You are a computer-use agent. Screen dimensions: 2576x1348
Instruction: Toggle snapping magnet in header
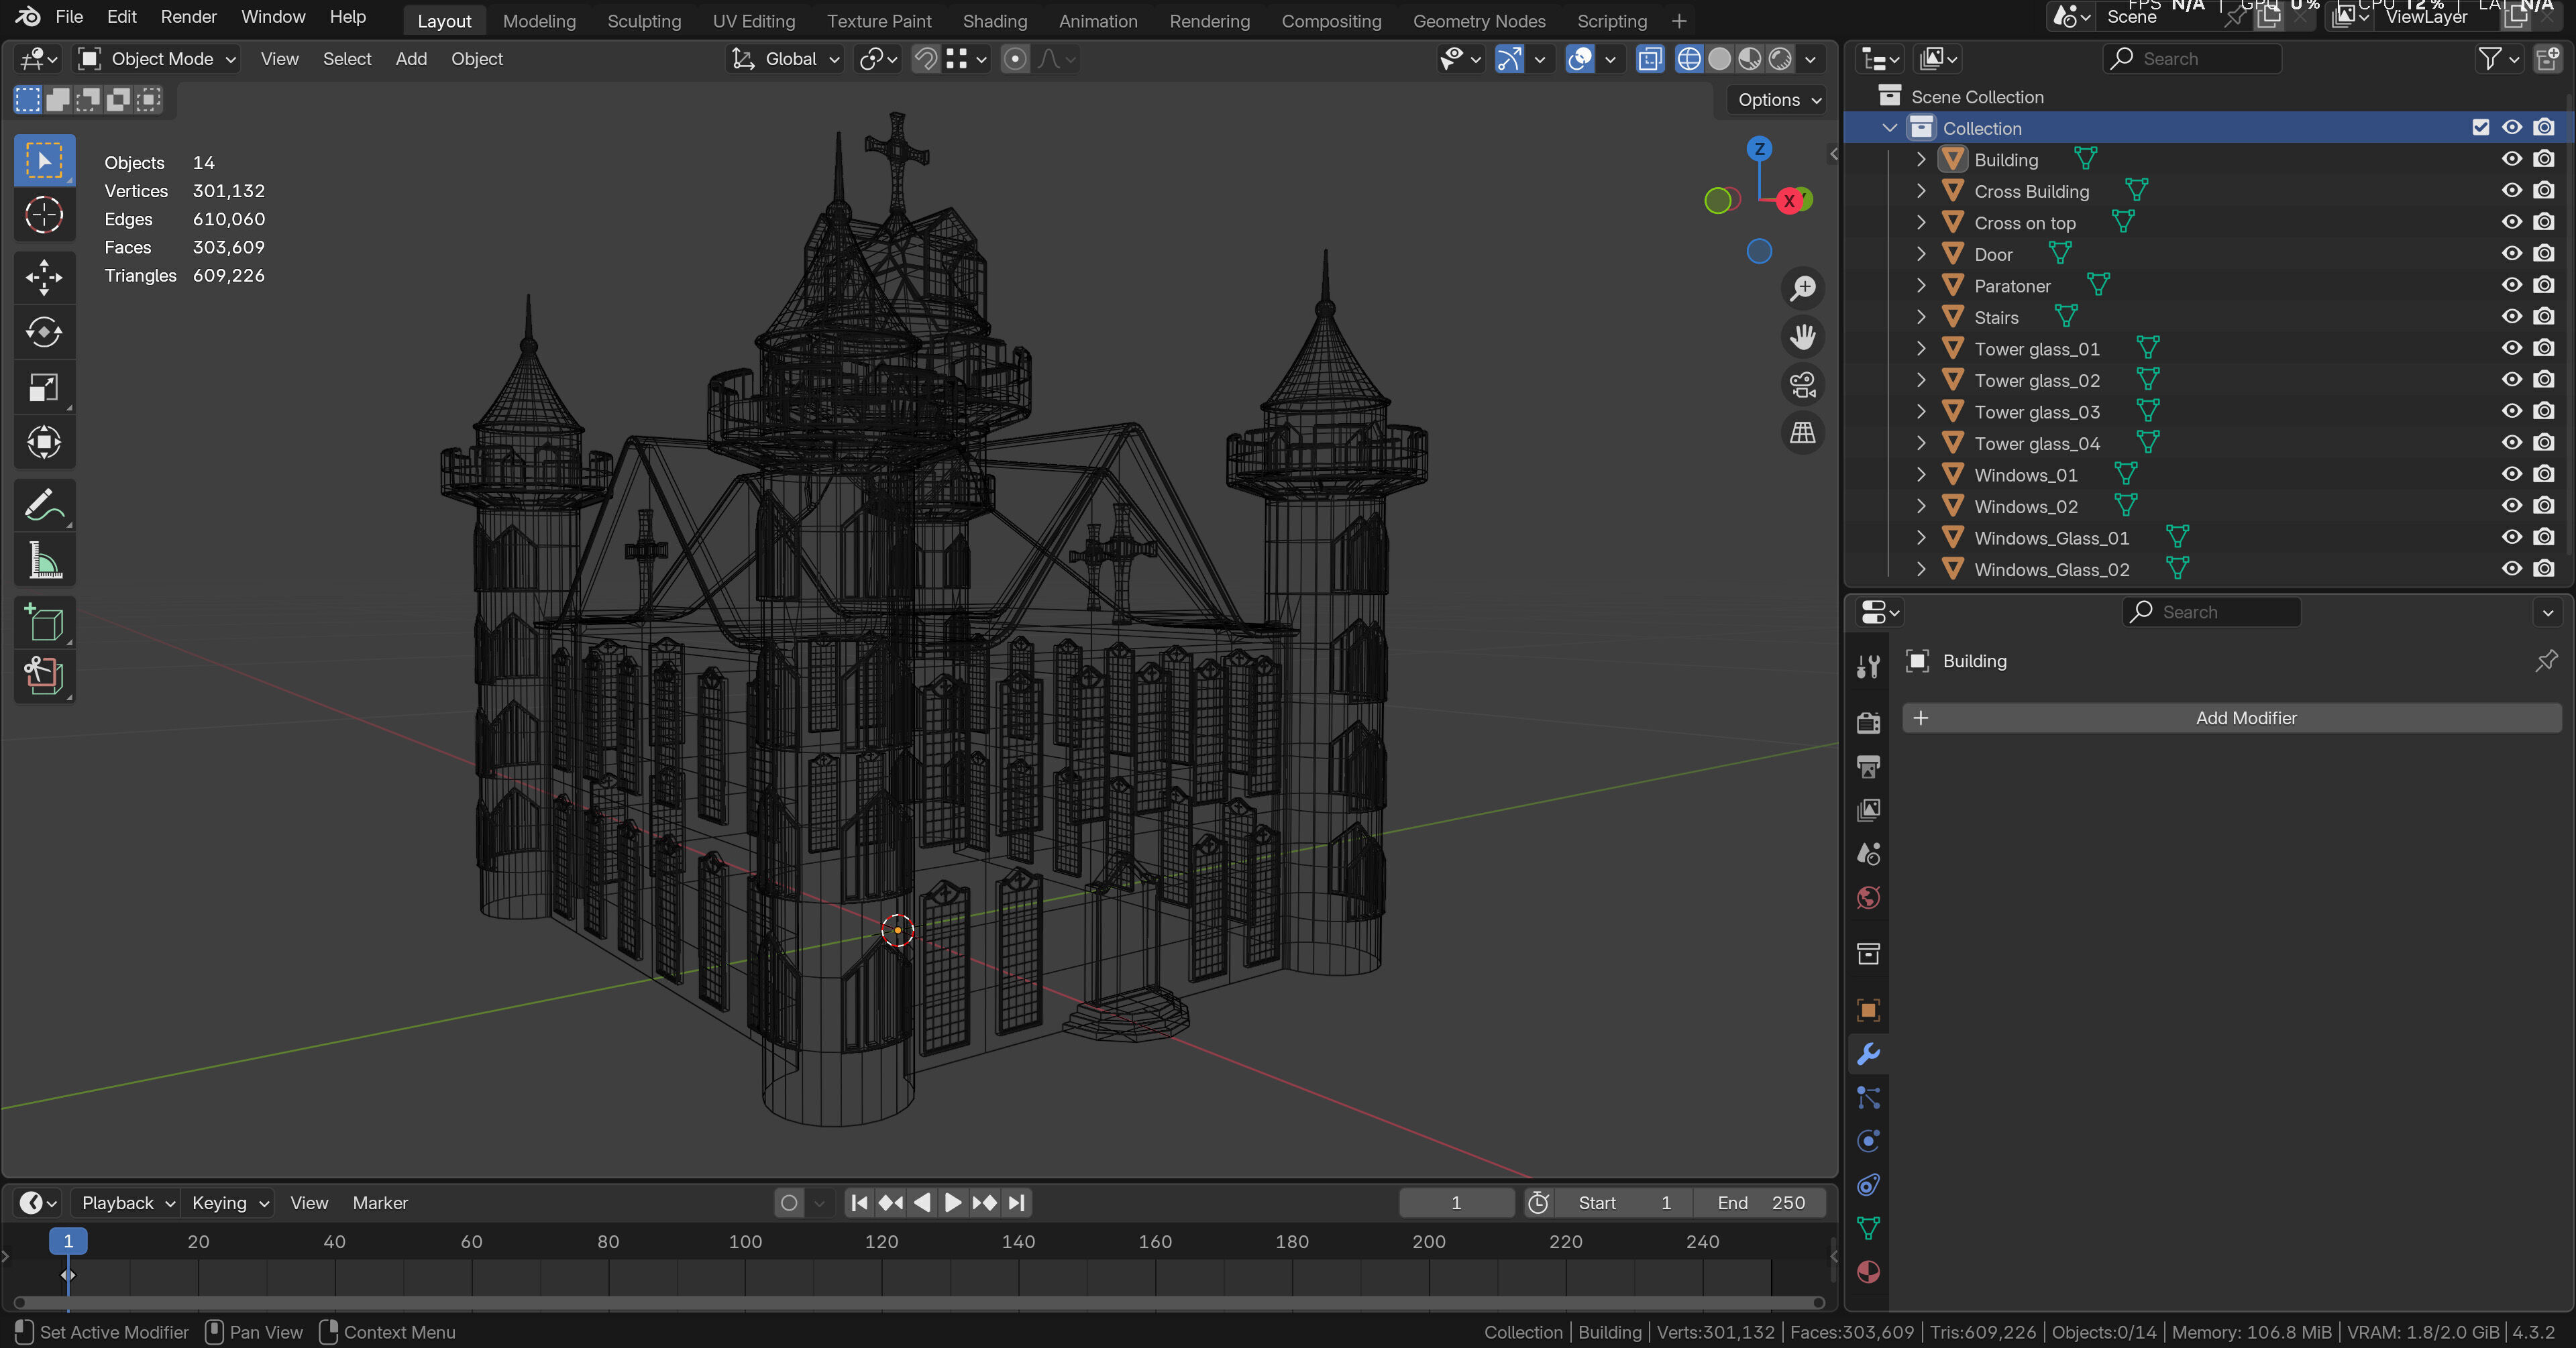click(x=926, y=59)
